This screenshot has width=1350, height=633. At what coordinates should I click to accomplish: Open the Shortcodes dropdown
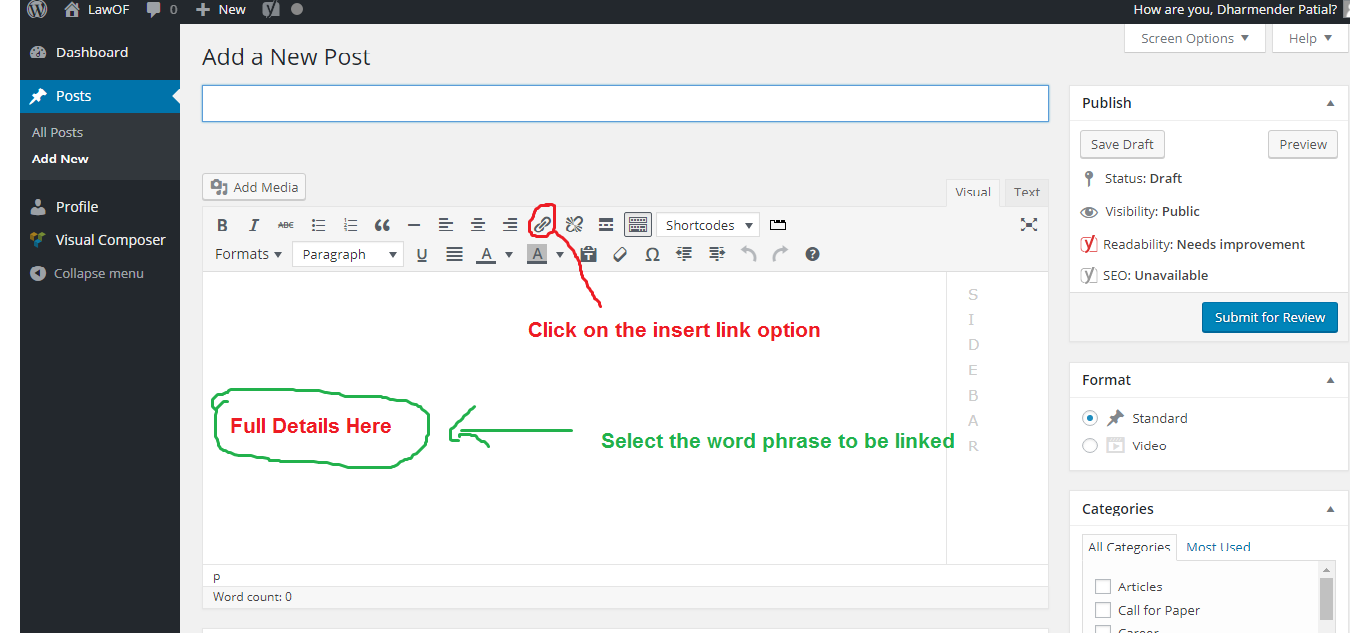tap(708, 225)
